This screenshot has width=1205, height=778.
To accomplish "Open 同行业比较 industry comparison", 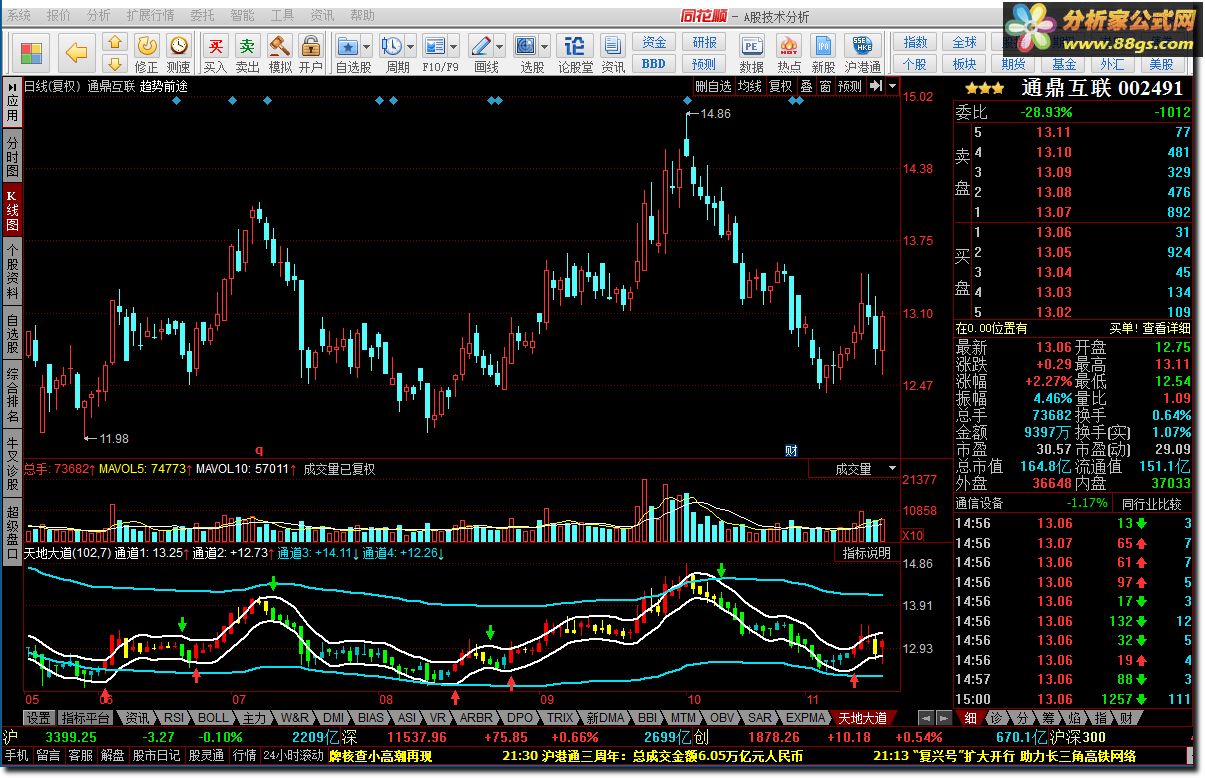I will click(1152, 503).
